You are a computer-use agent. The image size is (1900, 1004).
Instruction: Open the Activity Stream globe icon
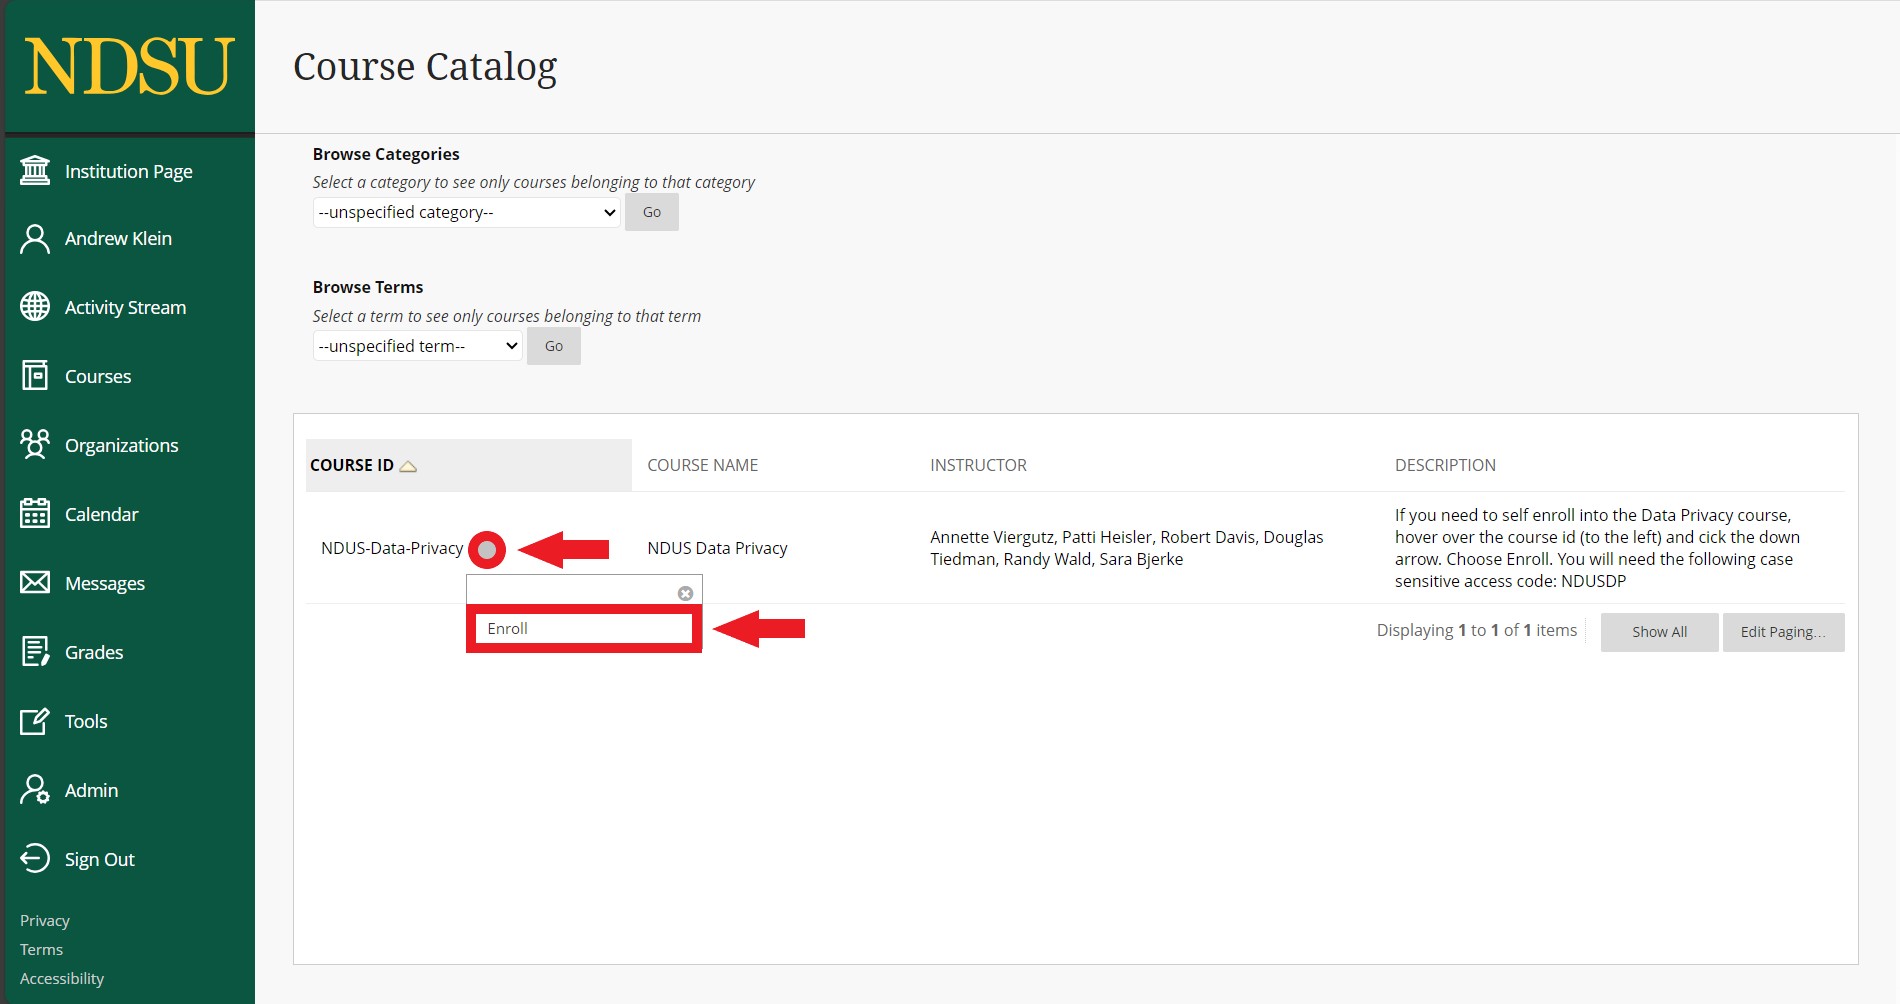coord(35,307)
